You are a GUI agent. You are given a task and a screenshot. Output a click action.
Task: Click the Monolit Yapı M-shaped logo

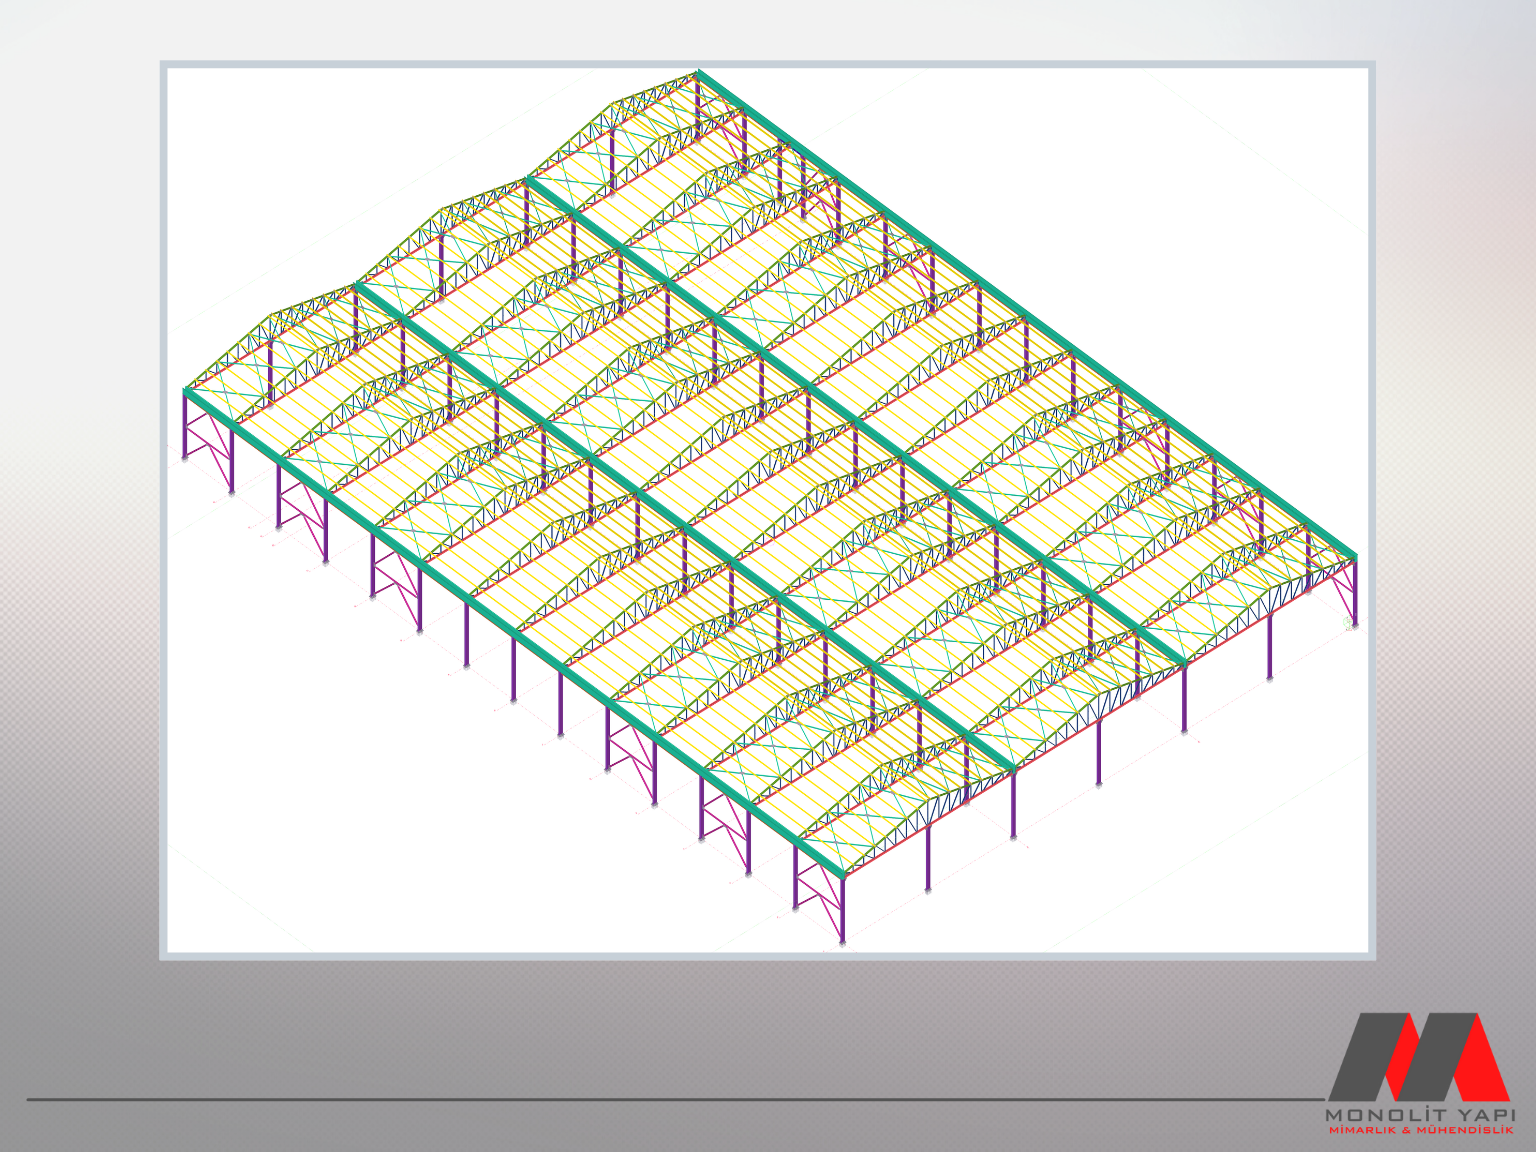[x=1418, y=1056]
